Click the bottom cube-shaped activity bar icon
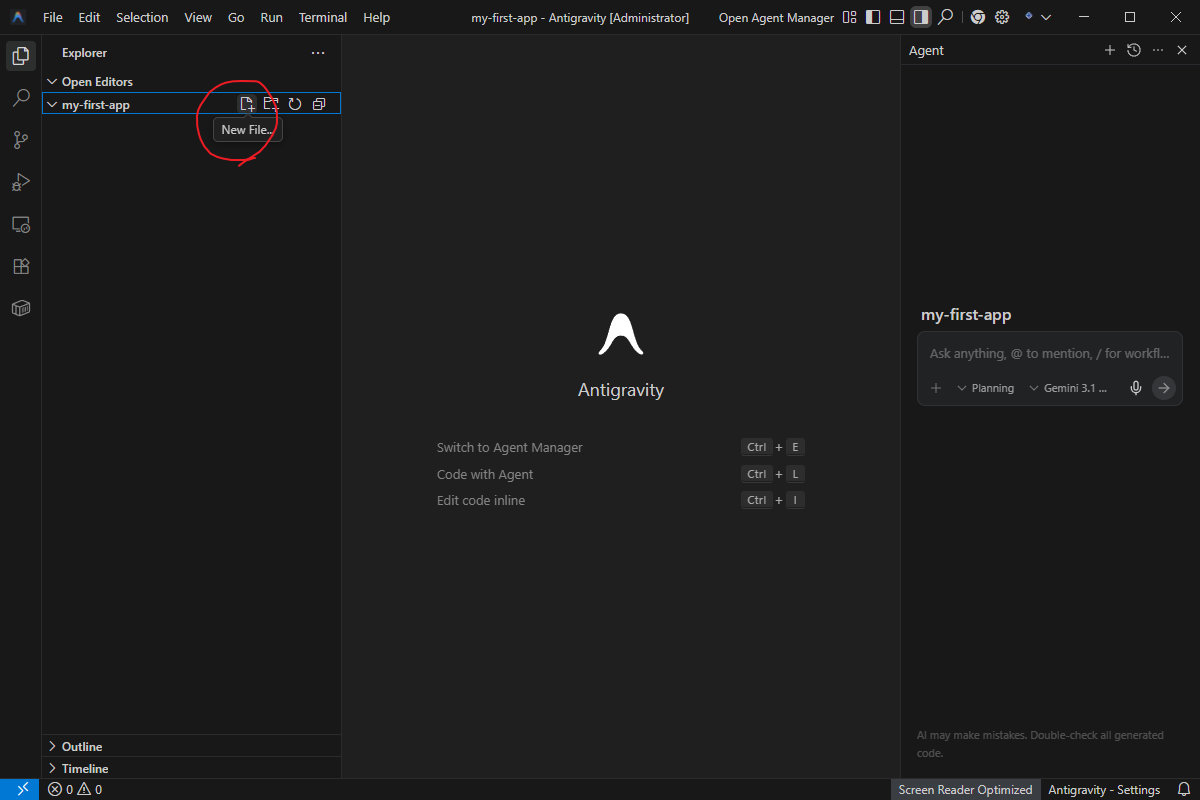This screenshot has height=800, width=1200. [20, 308]
